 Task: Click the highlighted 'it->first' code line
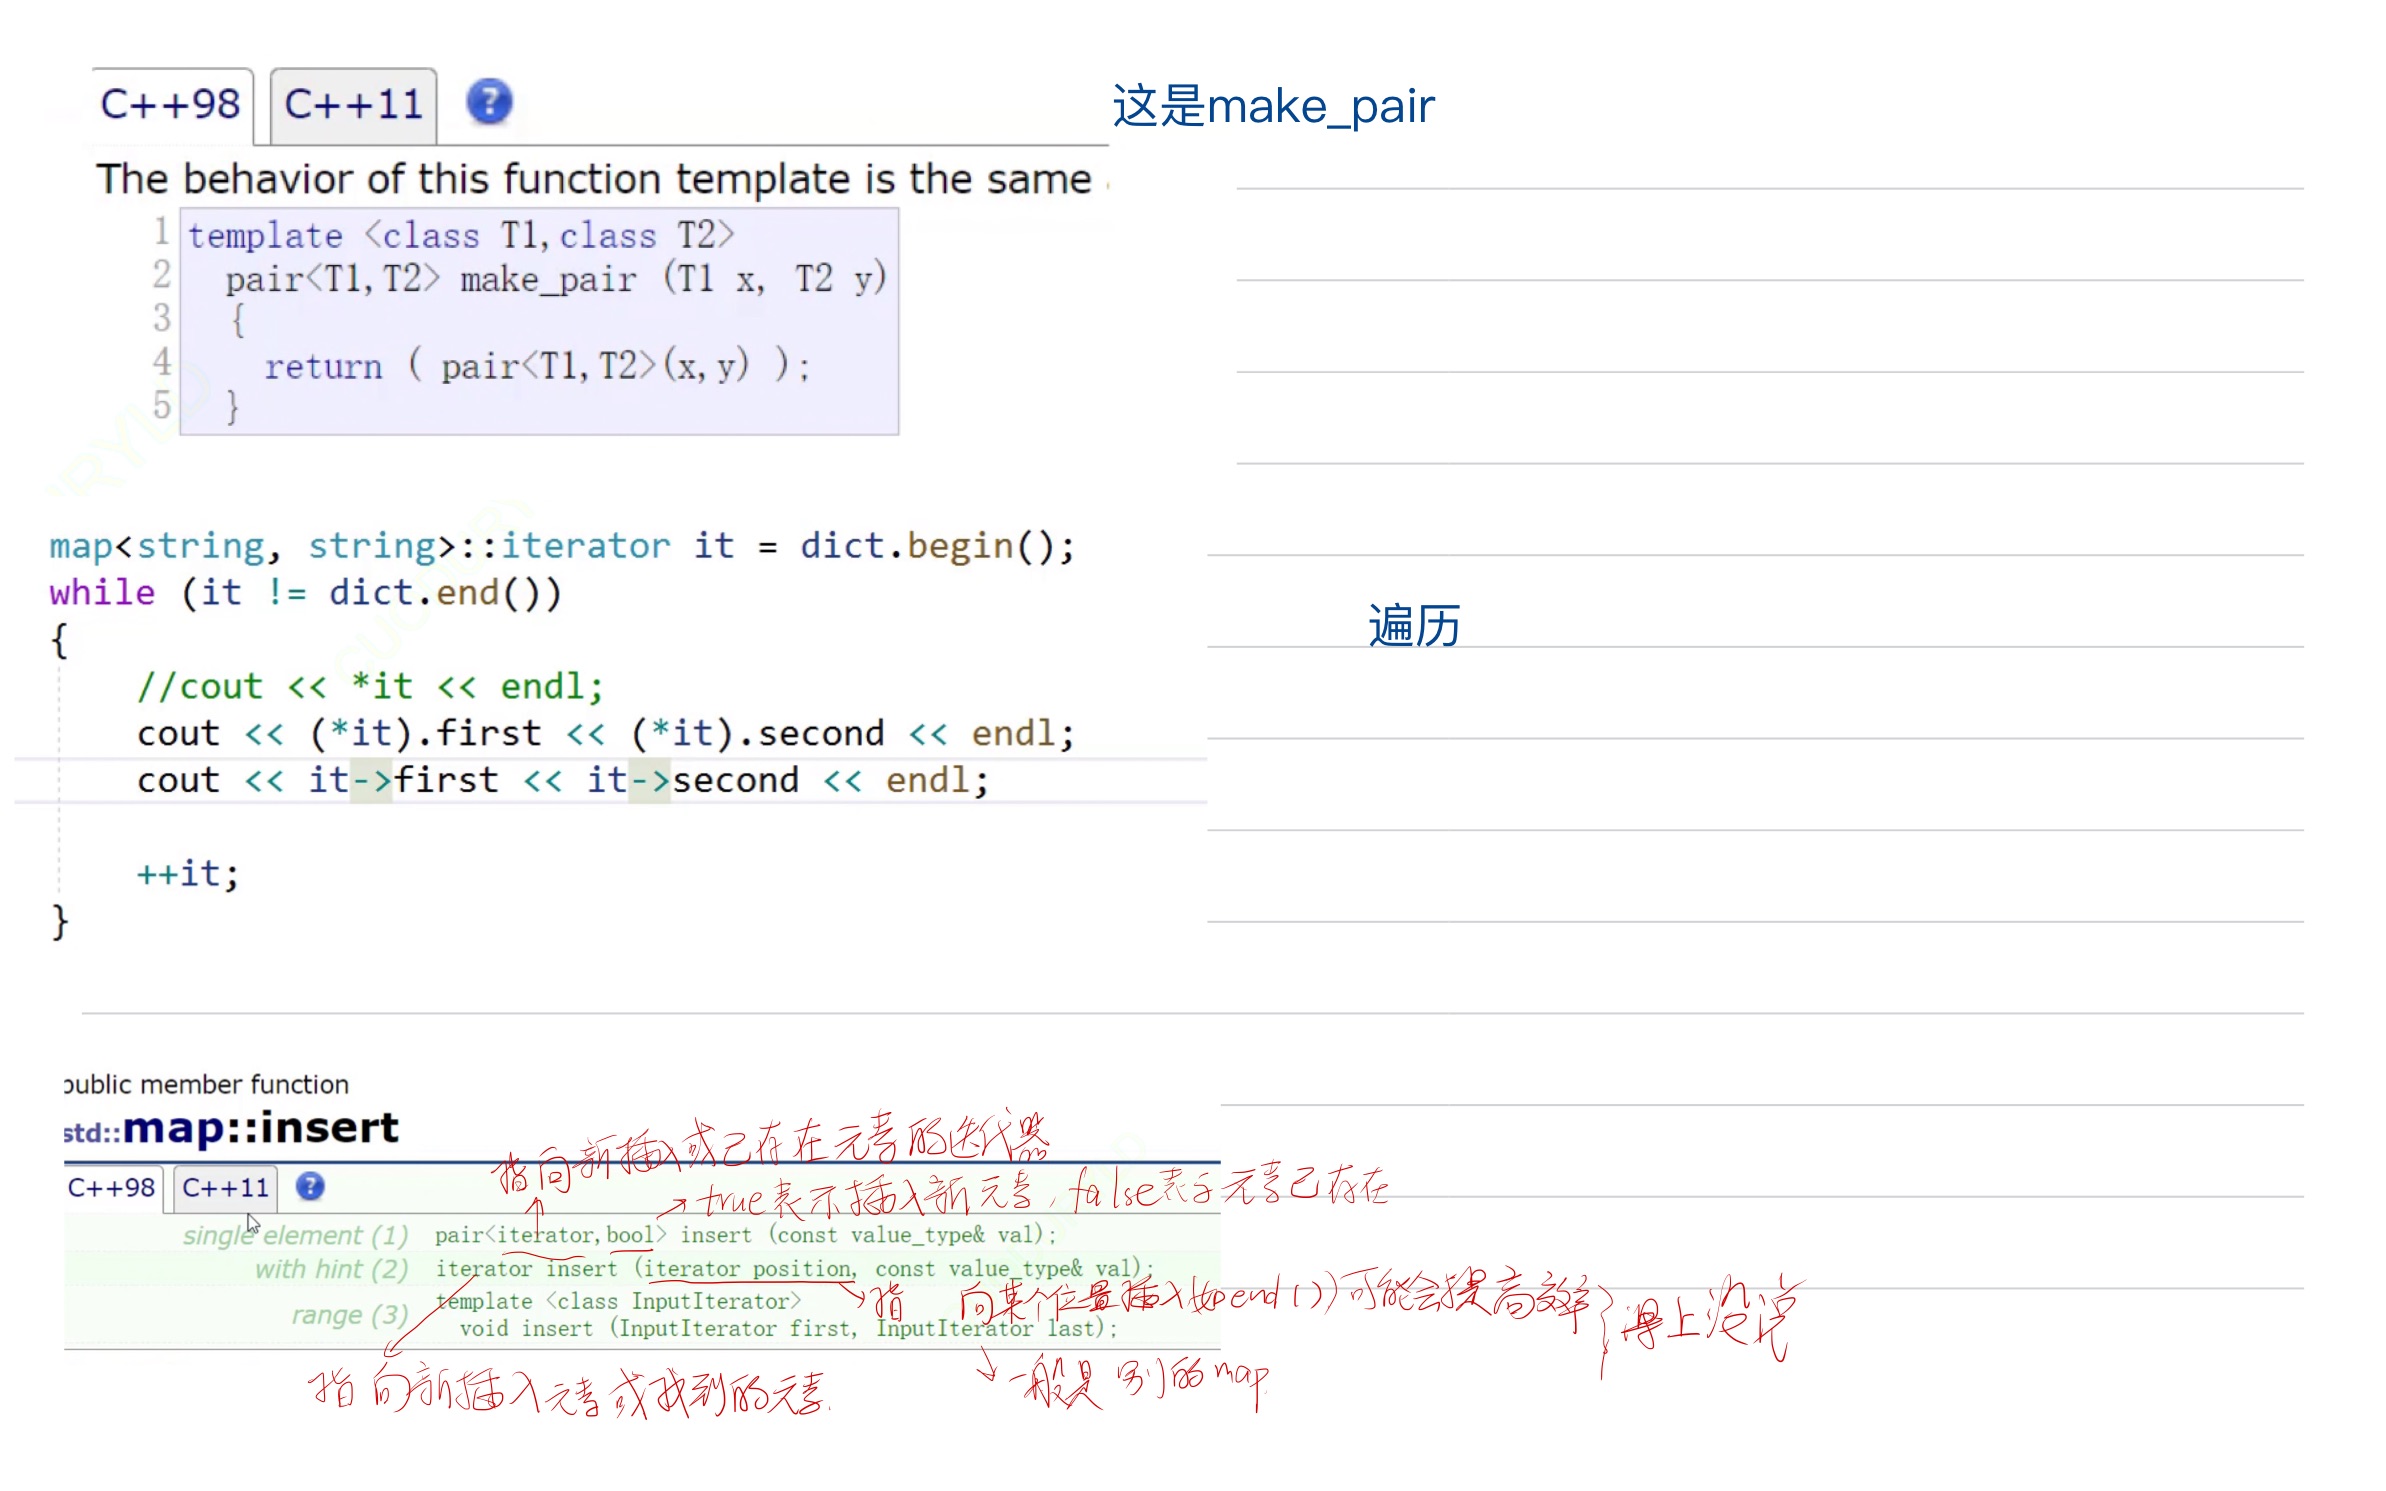[562, 780]
